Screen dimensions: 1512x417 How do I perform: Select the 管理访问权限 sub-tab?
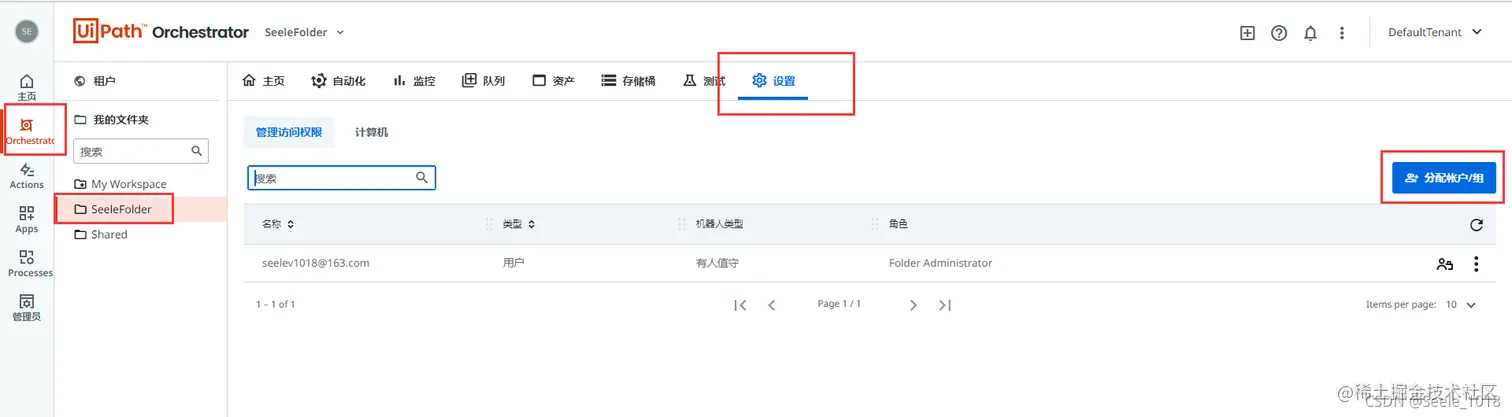coord(289,132)
